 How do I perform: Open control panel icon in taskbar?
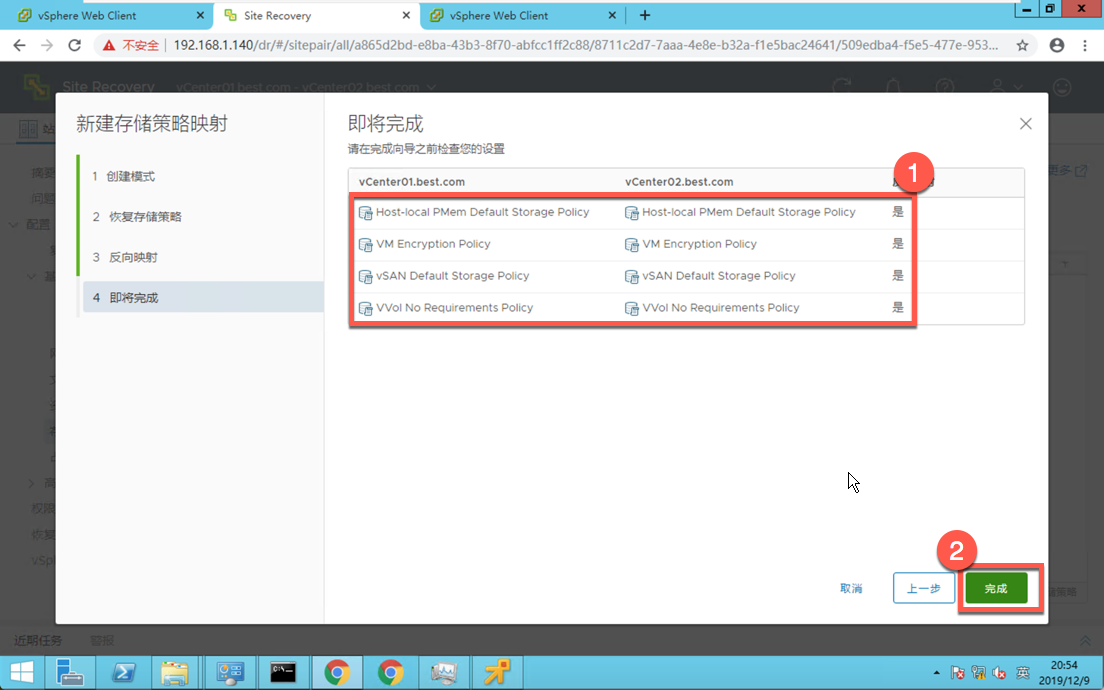click(x=230, y=672)
